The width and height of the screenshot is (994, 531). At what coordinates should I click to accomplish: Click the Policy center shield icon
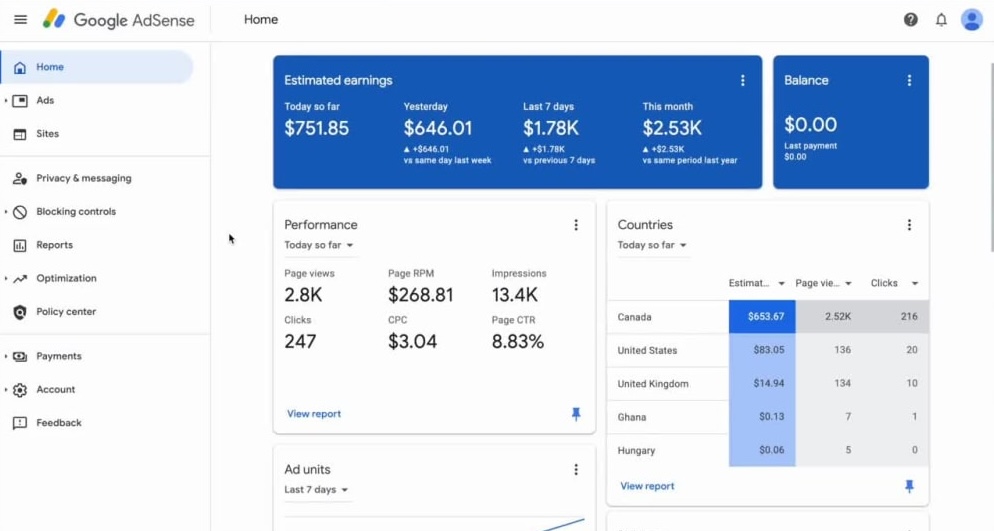pos(20,312)
